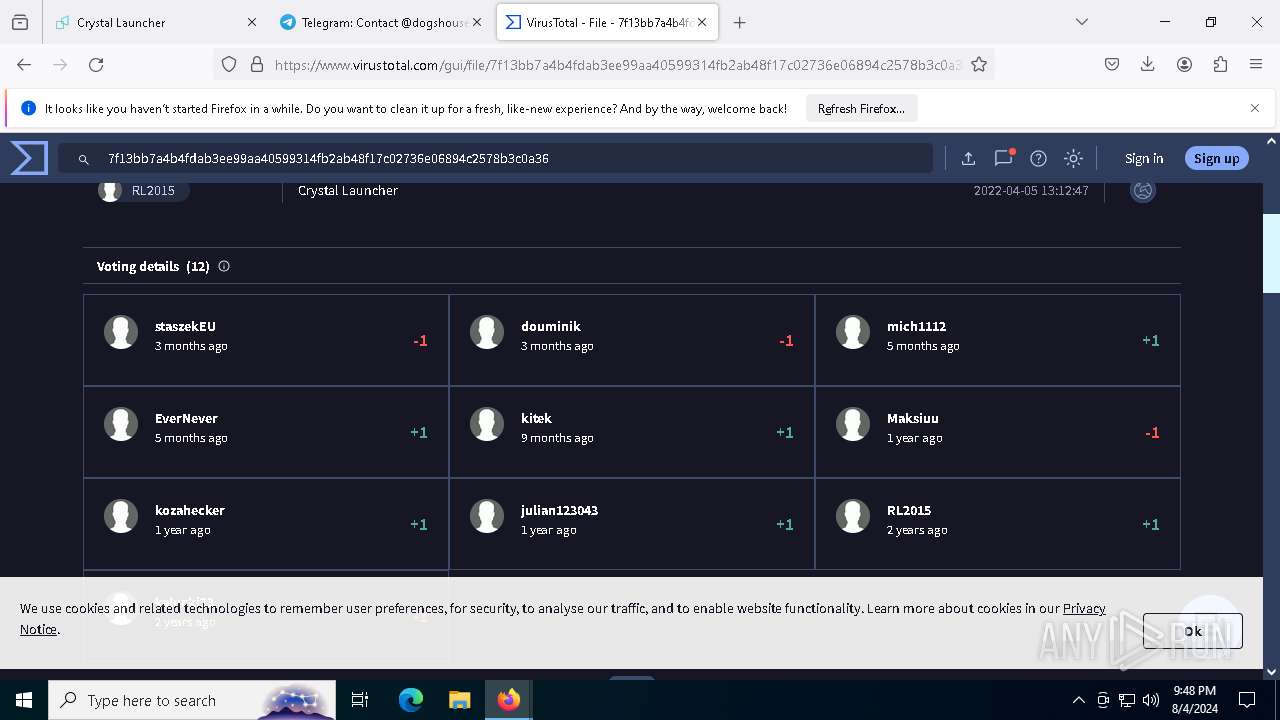This screenshot has width=1280, height=720.
Task: Open a new tab with plus button
Action: [740, 22]
